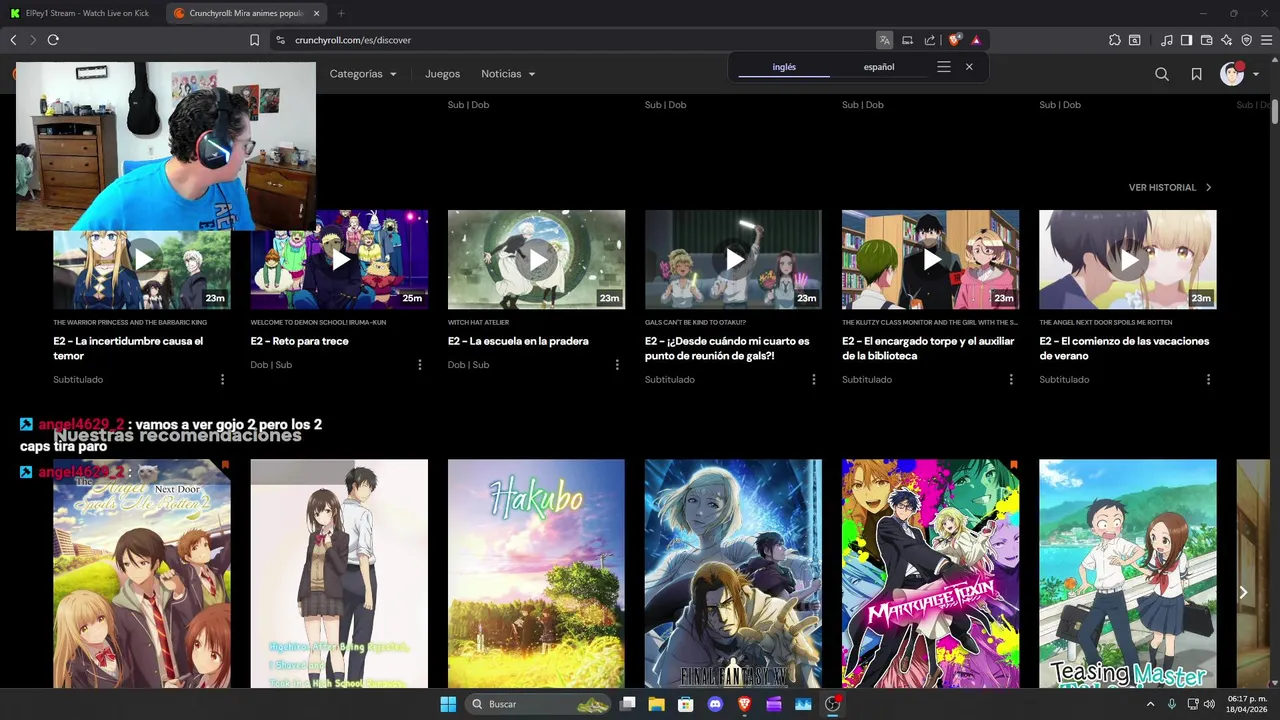Screen dimensions: 1280x720
Task: Click the VER HISTORIAL link
Action: [1170, 187]
